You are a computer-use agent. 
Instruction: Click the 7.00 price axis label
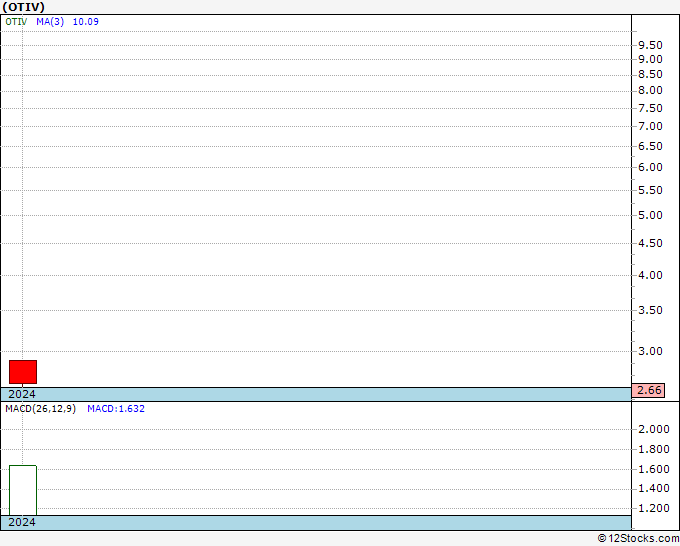tap(650, 126)
